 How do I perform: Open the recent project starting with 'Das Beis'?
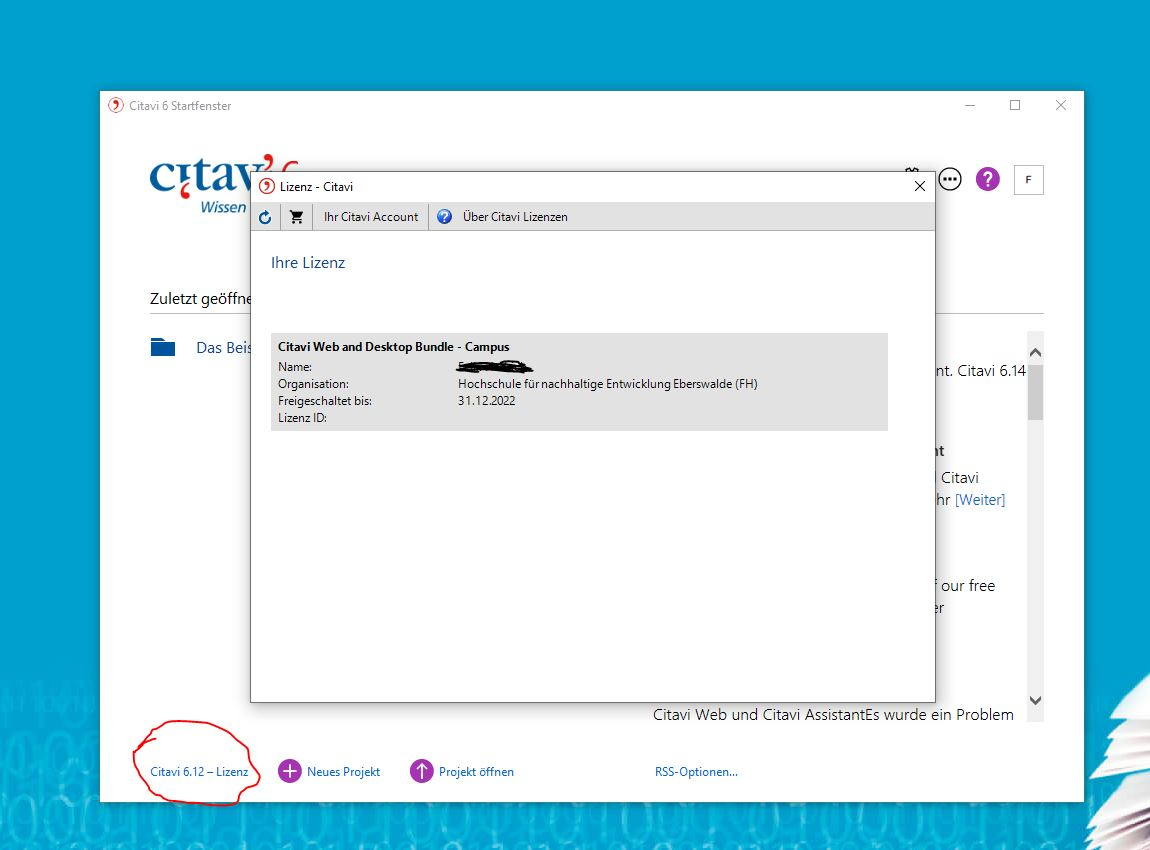(x=223, y=348)
